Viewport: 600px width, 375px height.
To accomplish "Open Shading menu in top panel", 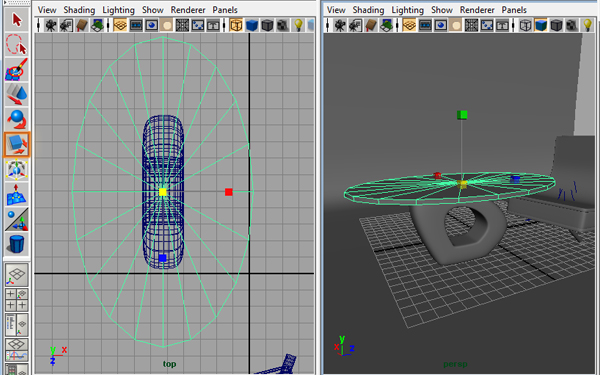I will tap(79, 10).
